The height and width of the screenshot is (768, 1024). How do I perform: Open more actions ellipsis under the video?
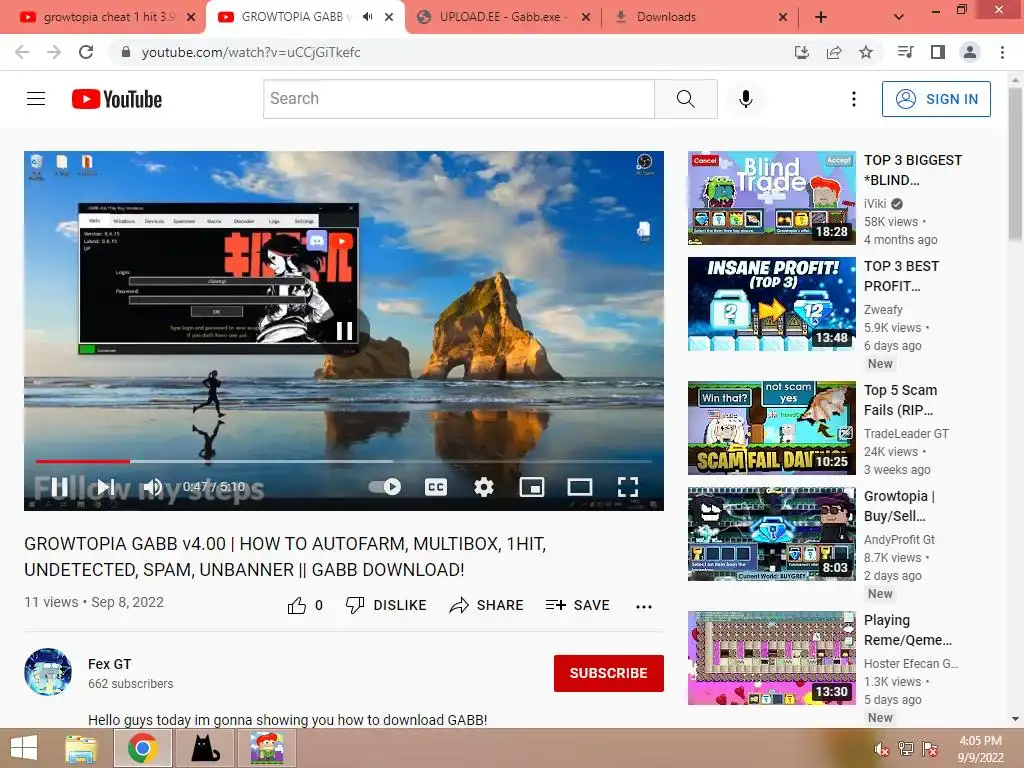coord(644,607)
